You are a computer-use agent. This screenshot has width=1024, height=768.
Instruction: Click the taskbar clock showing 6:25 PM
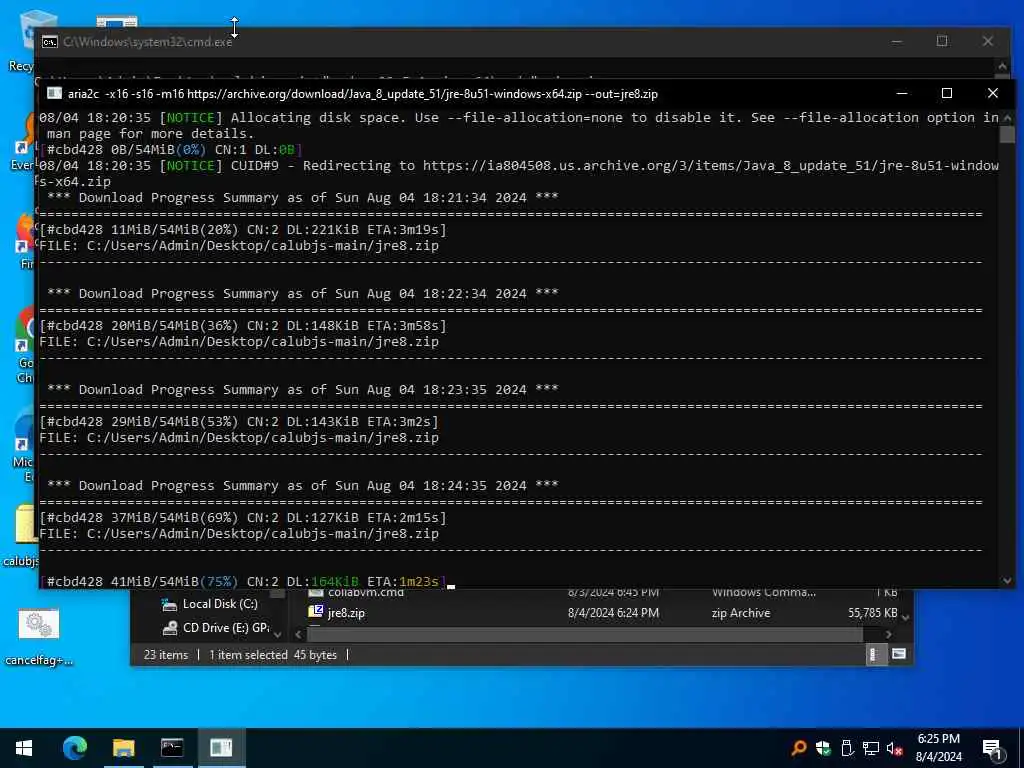938,748
